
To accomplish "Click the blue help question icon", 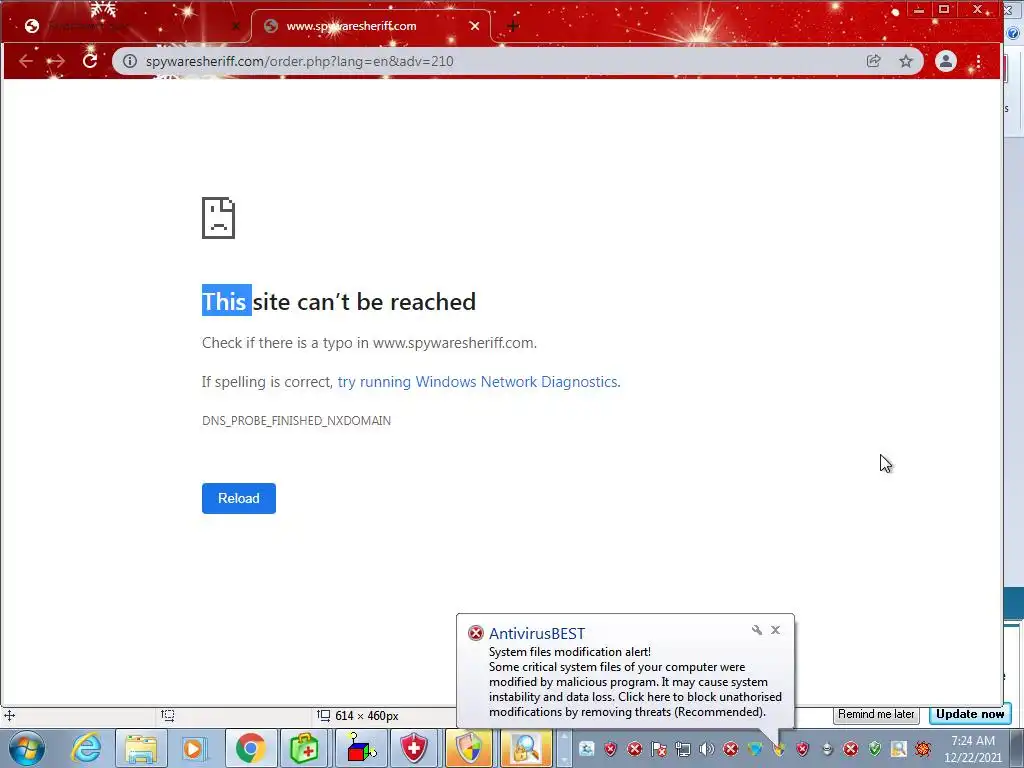I will coord(1013,33).
